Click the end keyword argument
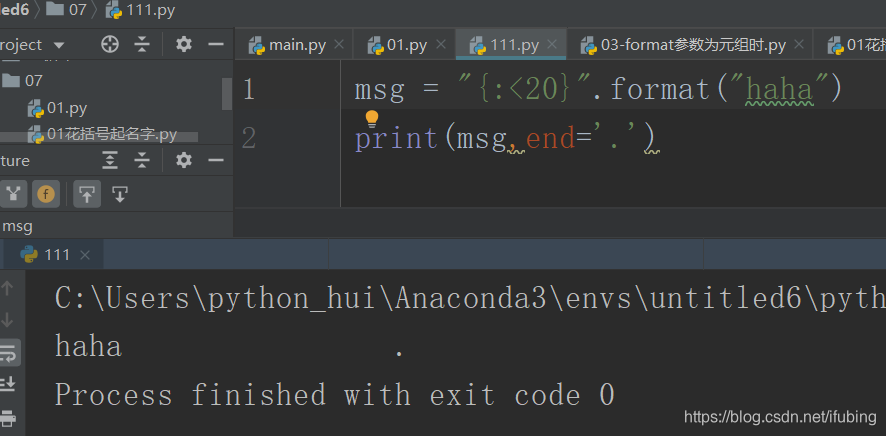Screen dimensions: 886x436 click(x=550, y=138)
